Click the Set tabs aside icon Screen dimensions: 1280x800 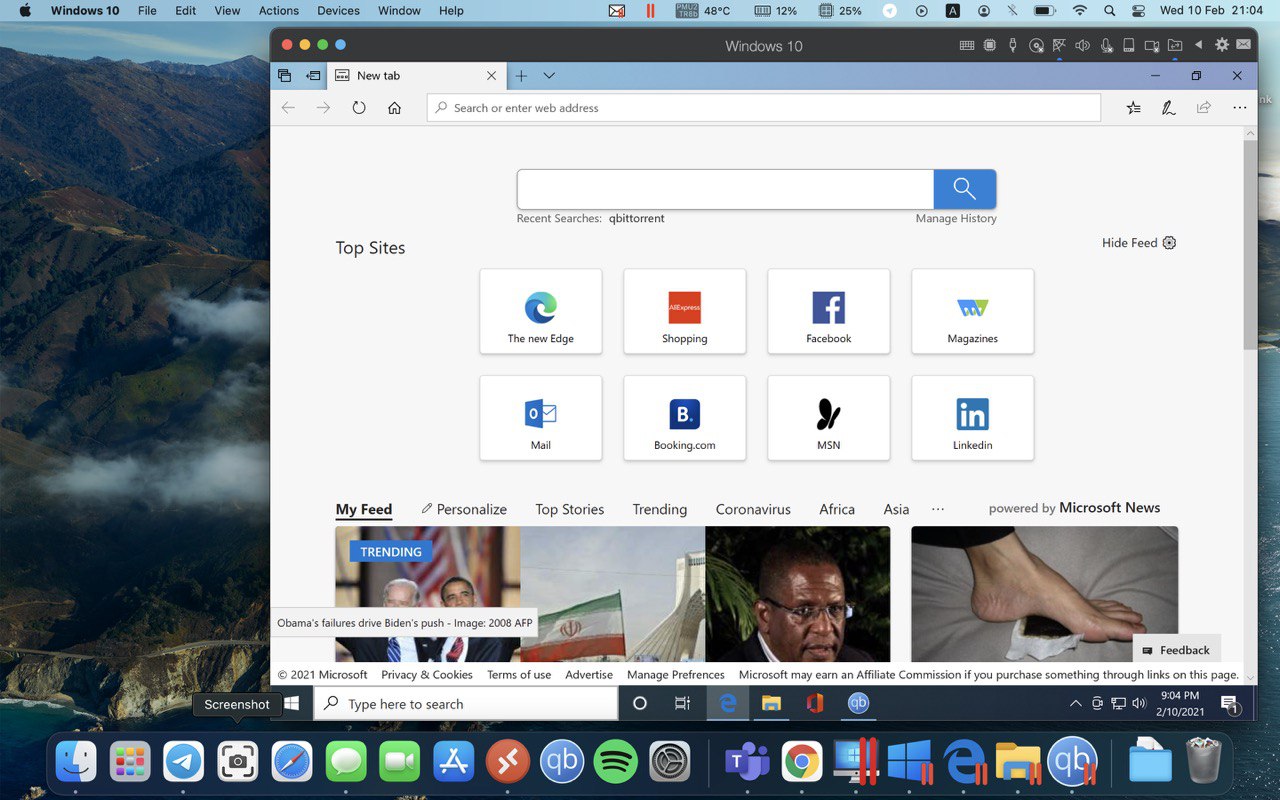coord(313,76)
